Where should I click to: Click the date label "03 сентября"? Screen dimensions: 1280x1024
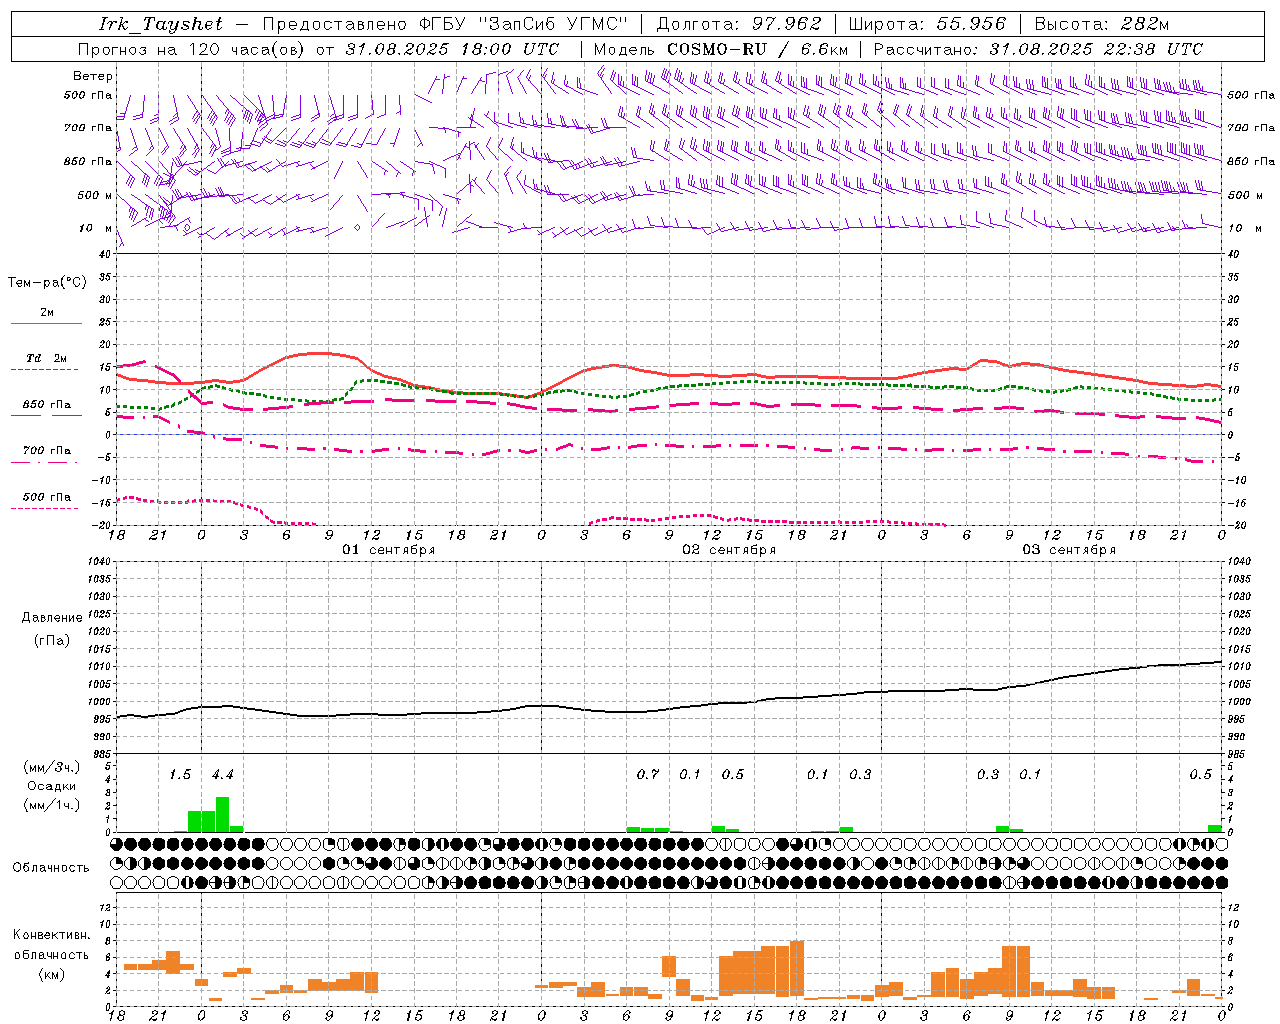pos(1069,550)
